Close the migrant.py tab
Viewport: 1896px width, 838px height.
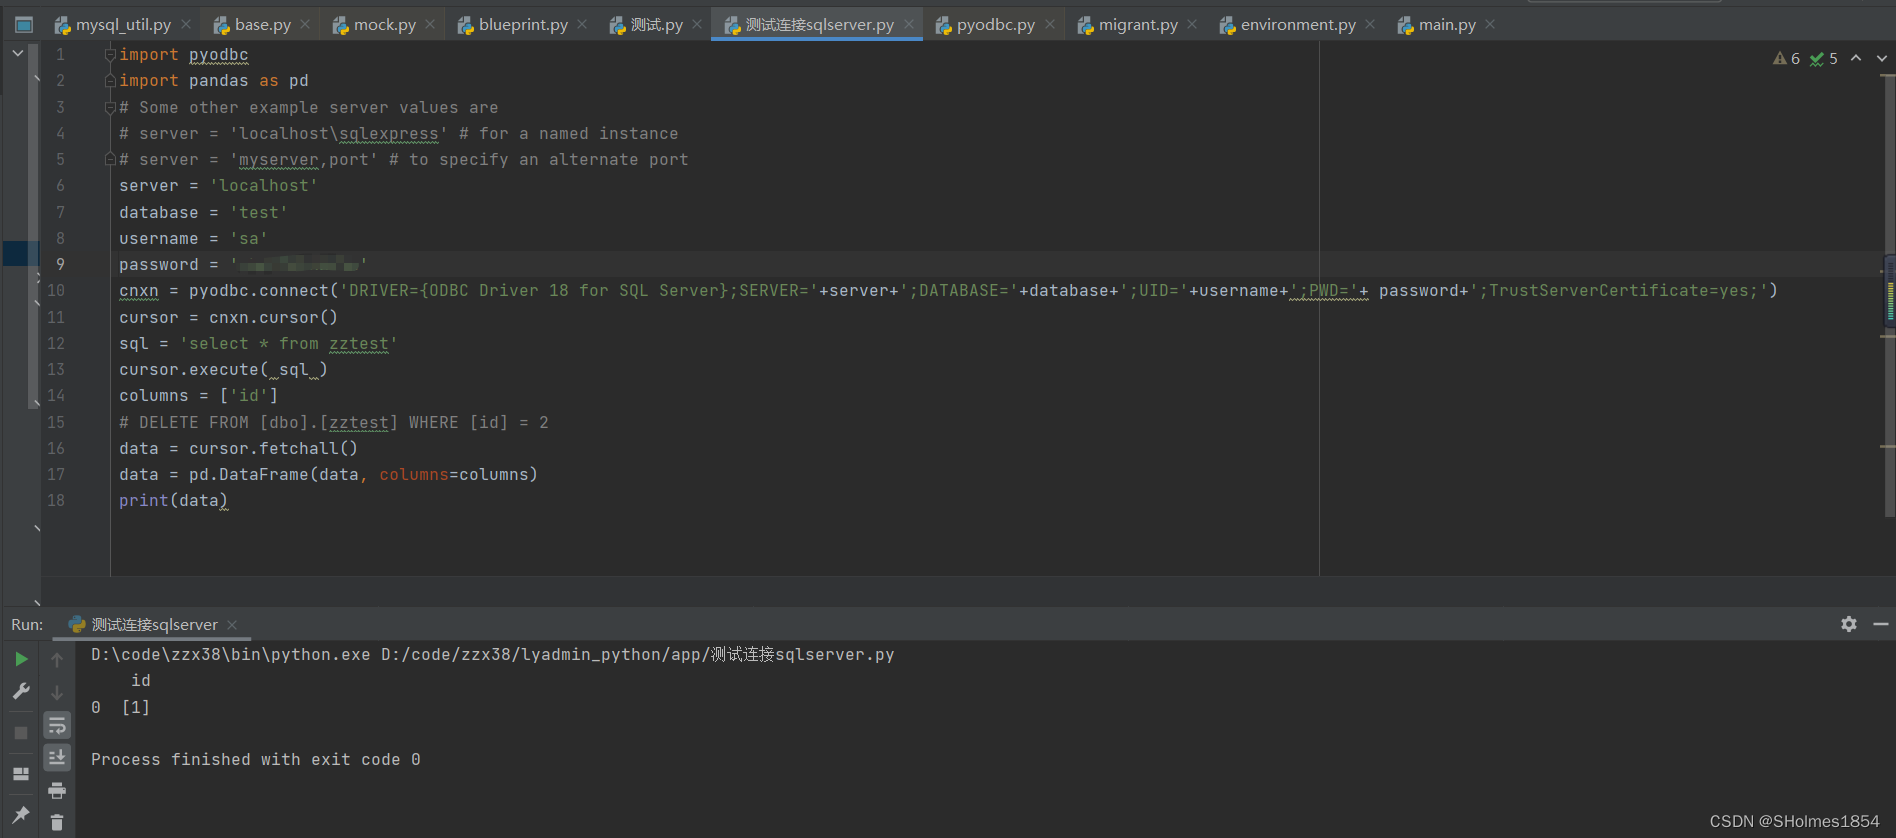pyautogui.click(x=1192, y=25)
